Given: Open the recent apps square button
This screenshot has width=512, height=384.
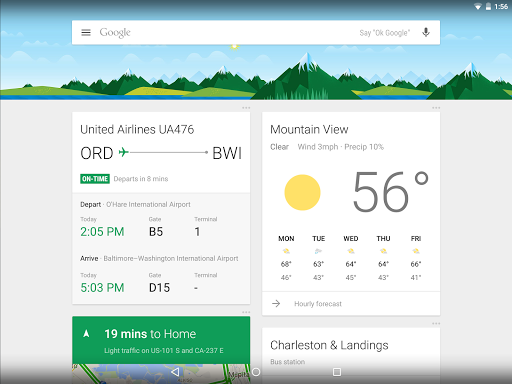Looking at the screenshot, I should pyautogui.click(x=337, y=372).
